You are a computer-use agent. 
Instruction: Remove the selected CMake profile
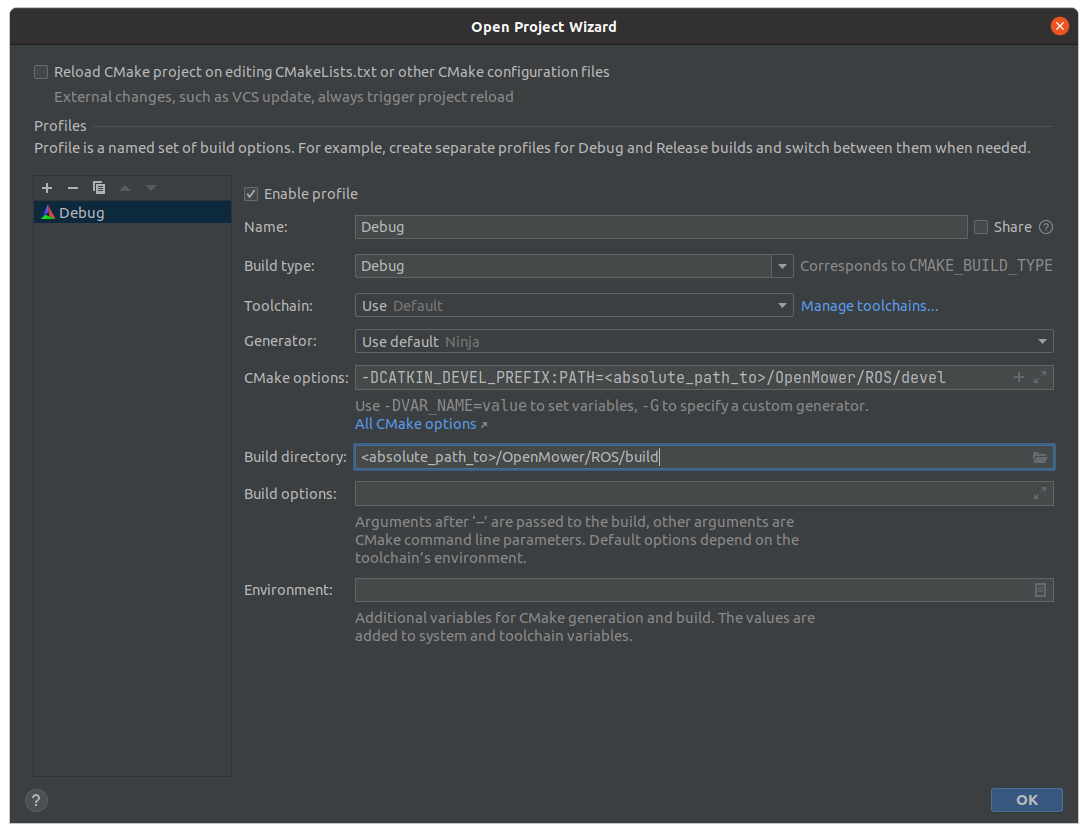73,187
